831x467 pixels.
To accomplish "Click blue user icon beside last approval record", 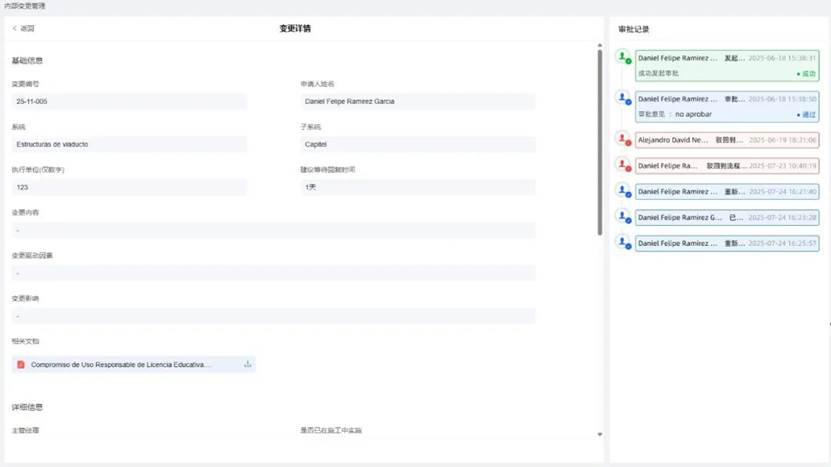I will pos(624,243).
